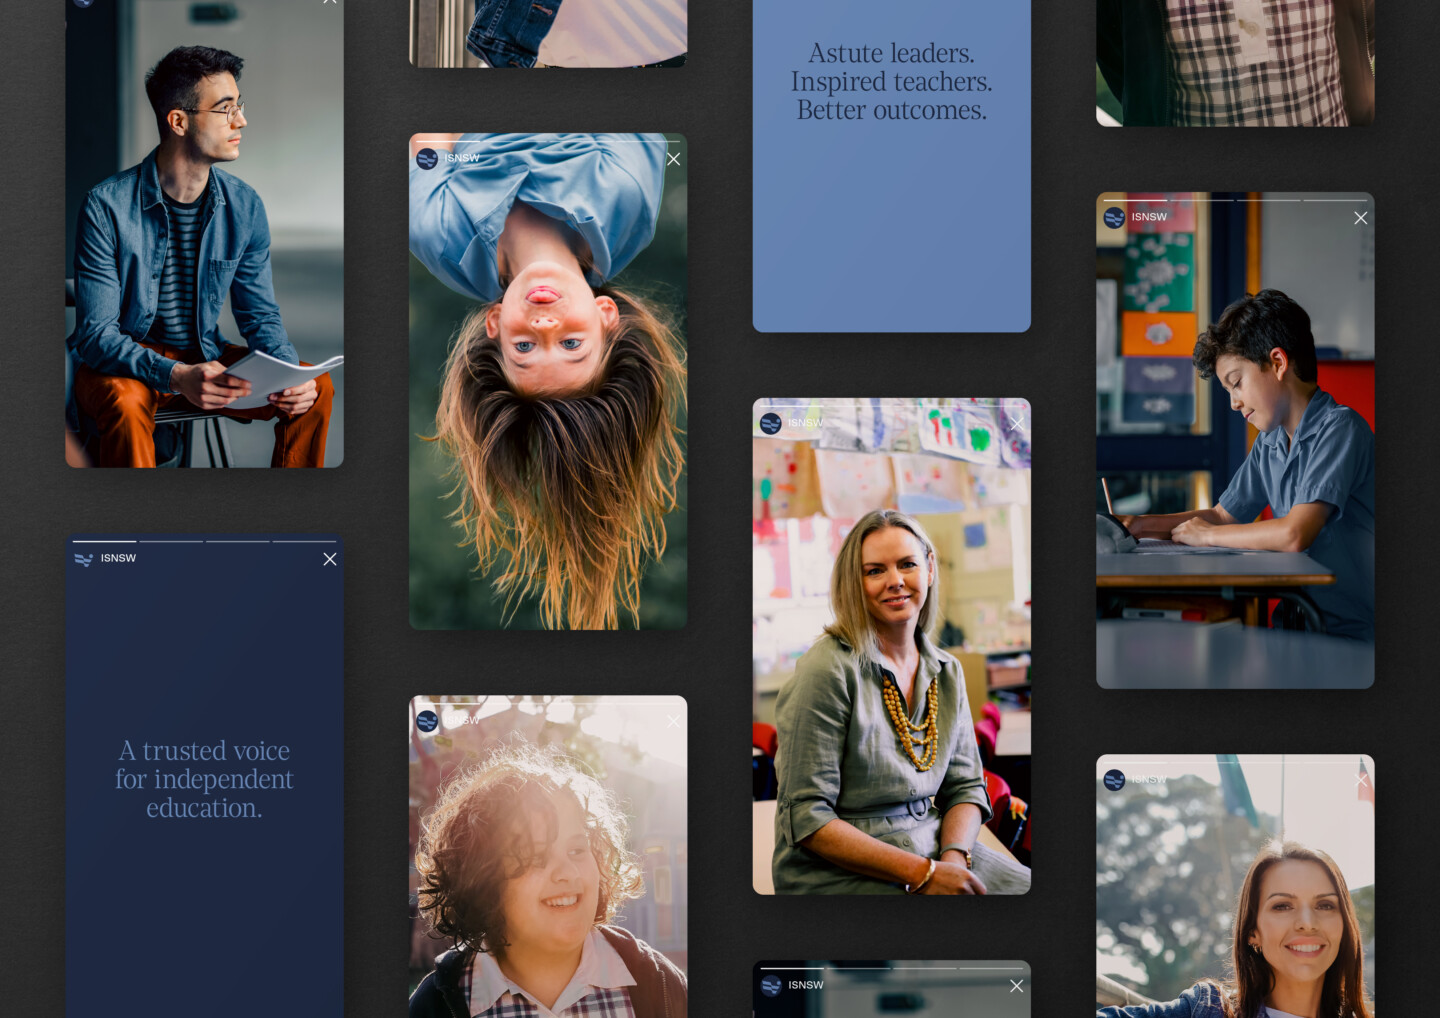
Task: Close the 'A trusted voice' story card
Action: pos(330,559)
